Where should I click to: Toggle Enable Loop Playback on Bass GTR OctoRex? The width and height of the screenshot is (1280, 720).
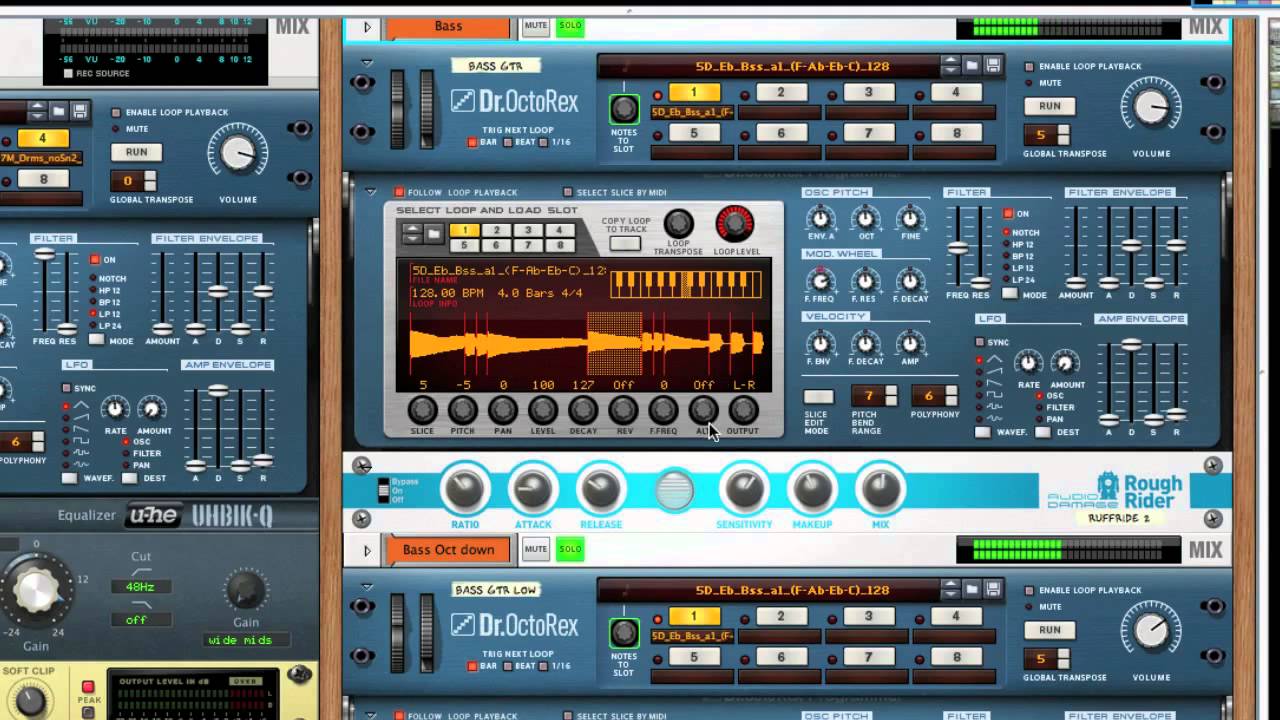1029,67
